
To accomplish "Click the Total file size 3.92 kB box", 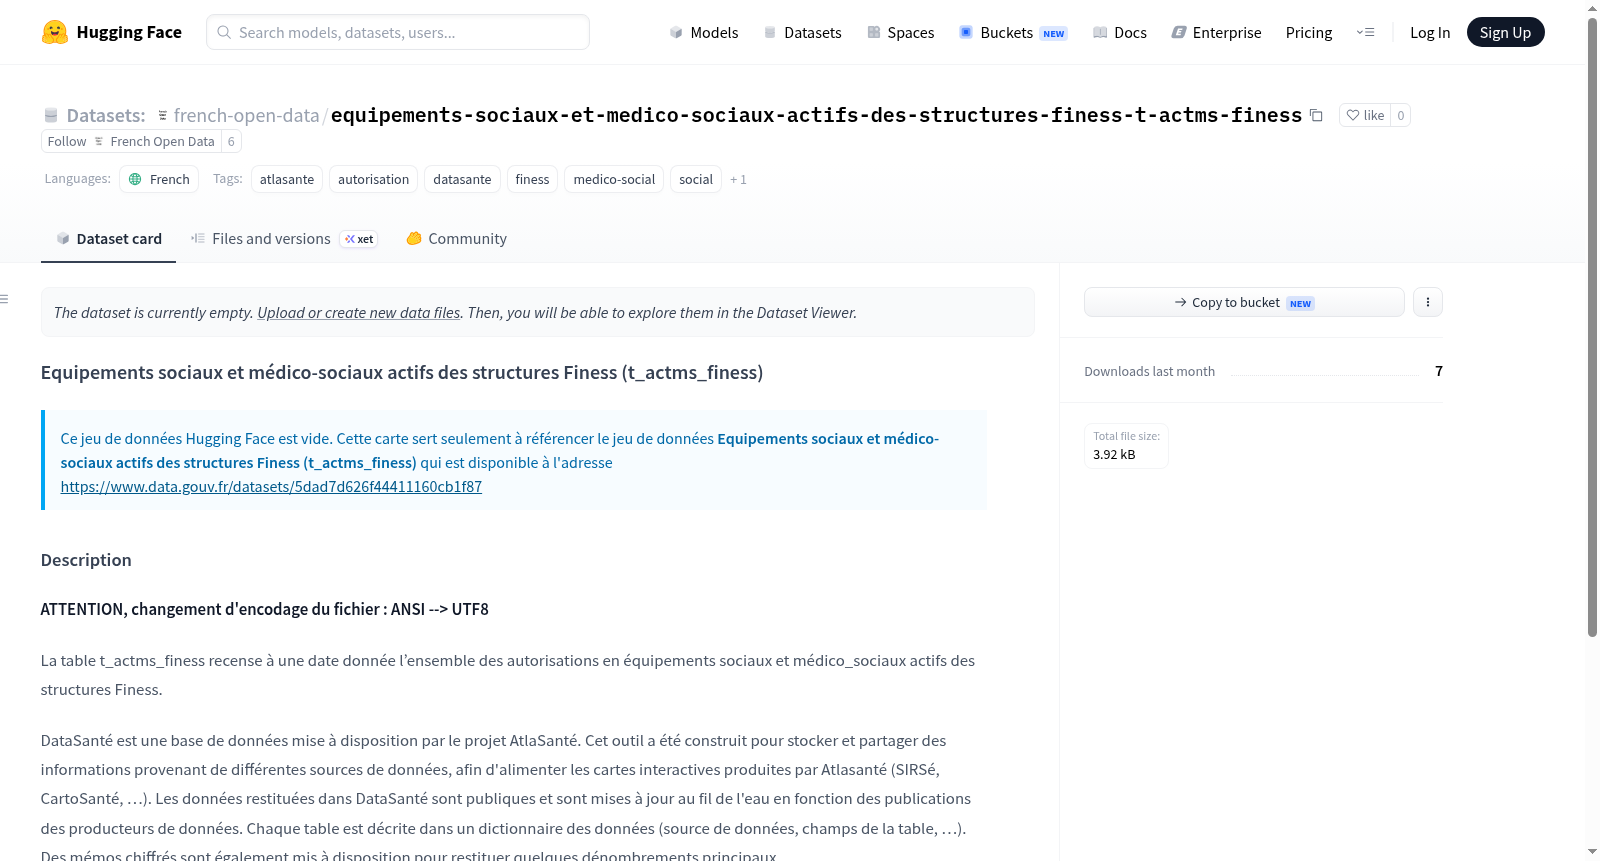I will pyautogui.click(x=1126, y=446).
